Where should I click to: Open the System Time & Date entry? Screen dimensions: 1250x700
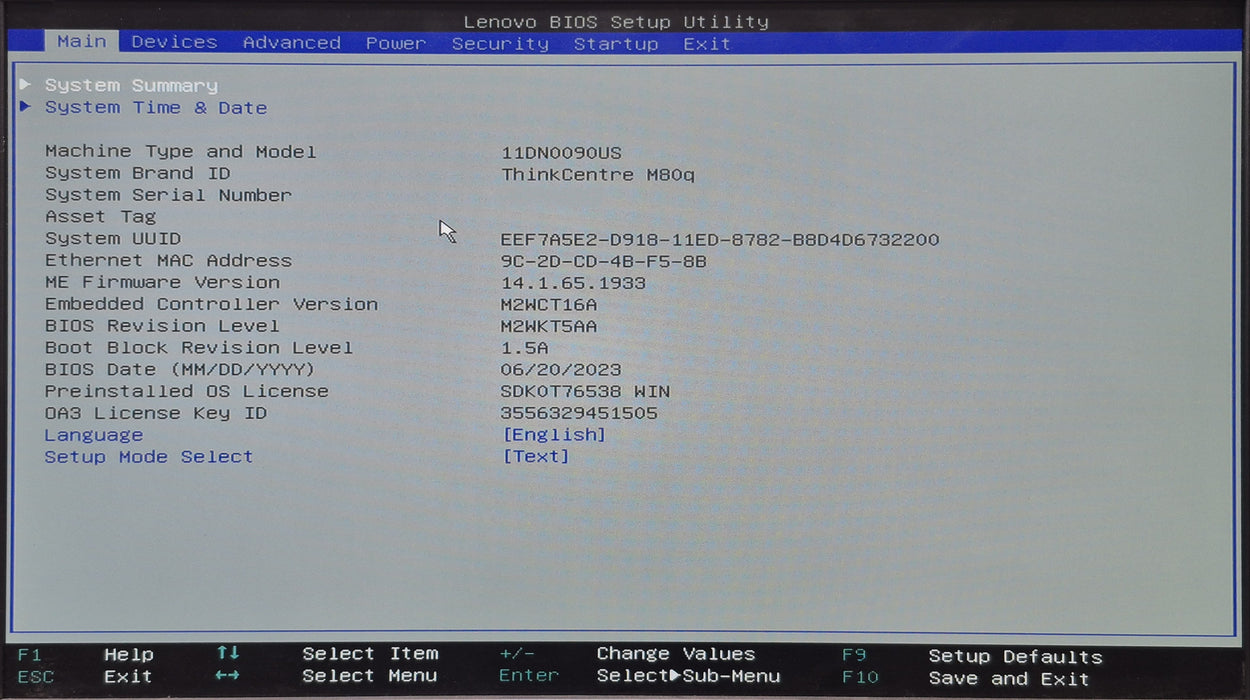pyautogui.click(x=156, y=108)
